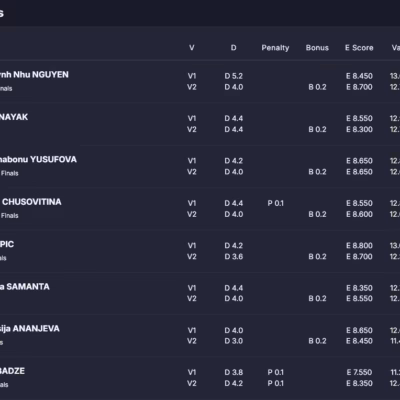The width and height of the screenshot is (400, 400).
Task: Click the E Score column header
Action: point(359,48)
